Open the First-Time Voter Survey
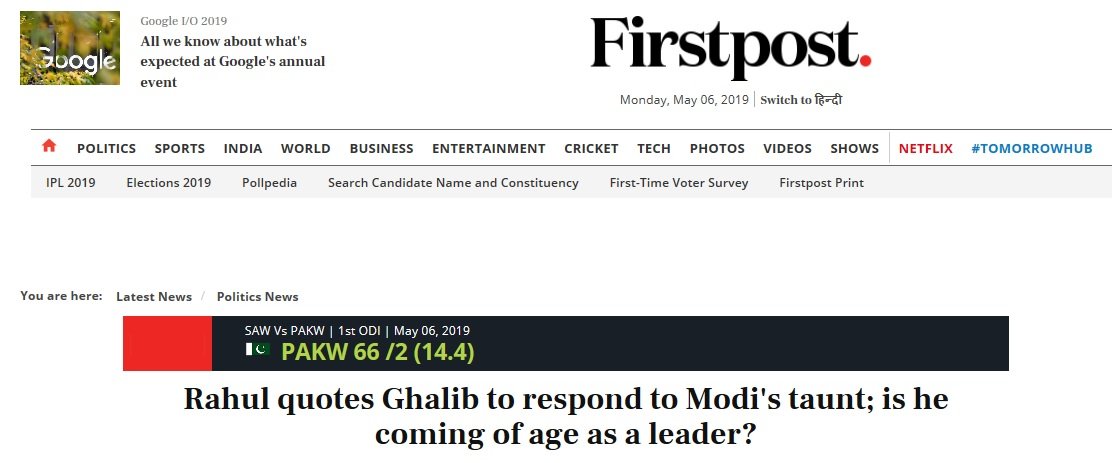Screen dimensions: 1112x463 point(679,183)
